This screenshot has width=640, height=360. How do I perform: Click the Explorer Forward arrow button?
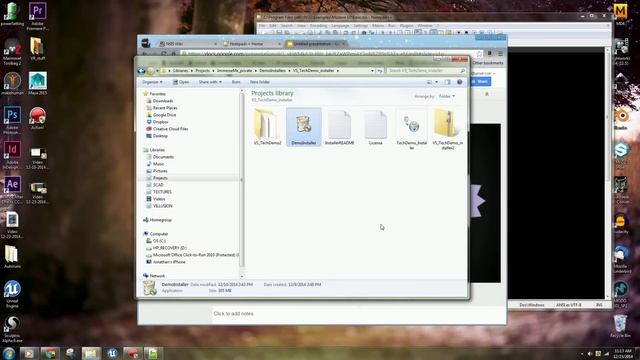coord(150,71)
